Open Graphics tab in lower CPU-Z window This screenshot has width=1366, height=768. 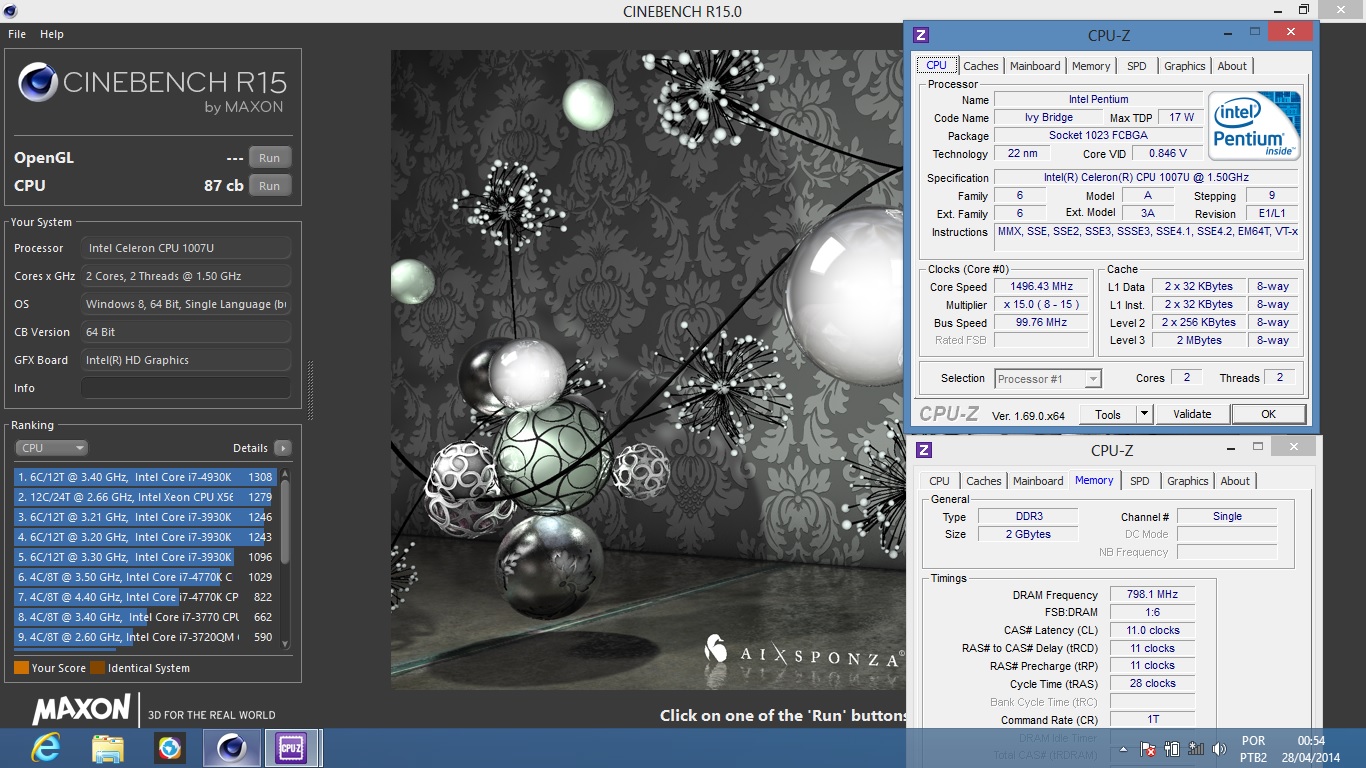1188,481
